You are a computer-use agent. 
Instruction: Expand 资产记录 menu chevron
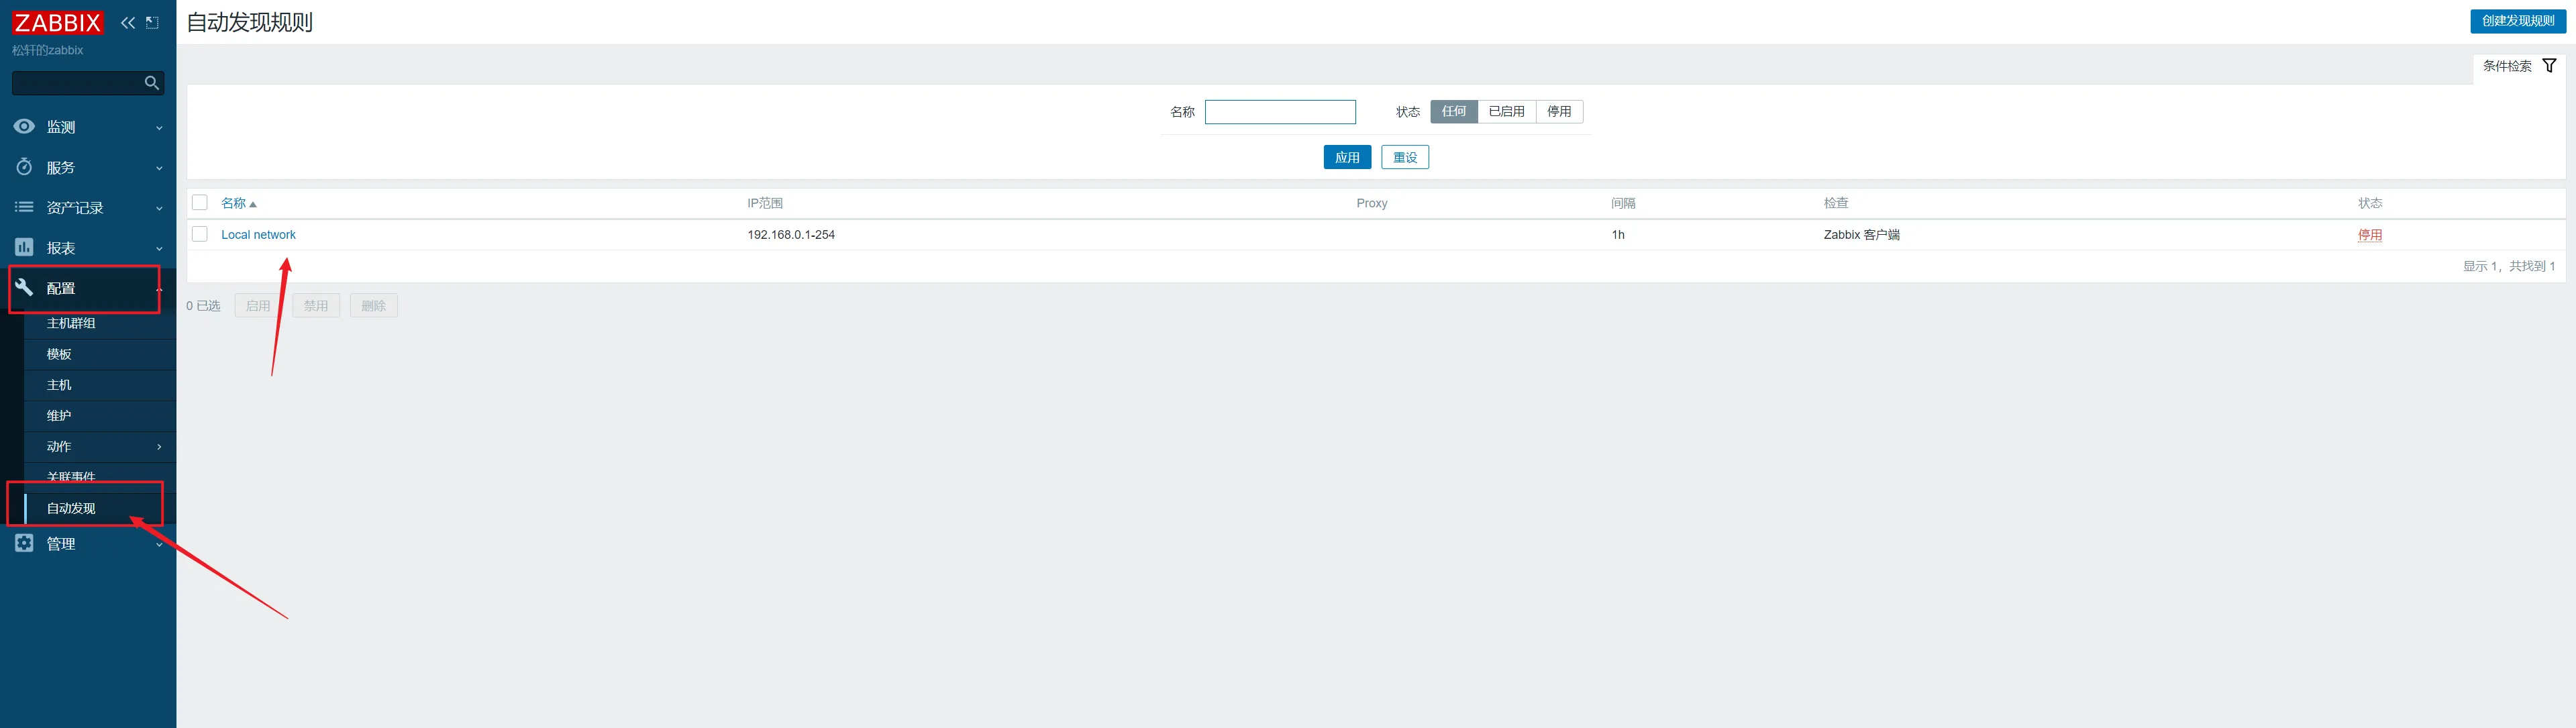click(x=159, y=208)
